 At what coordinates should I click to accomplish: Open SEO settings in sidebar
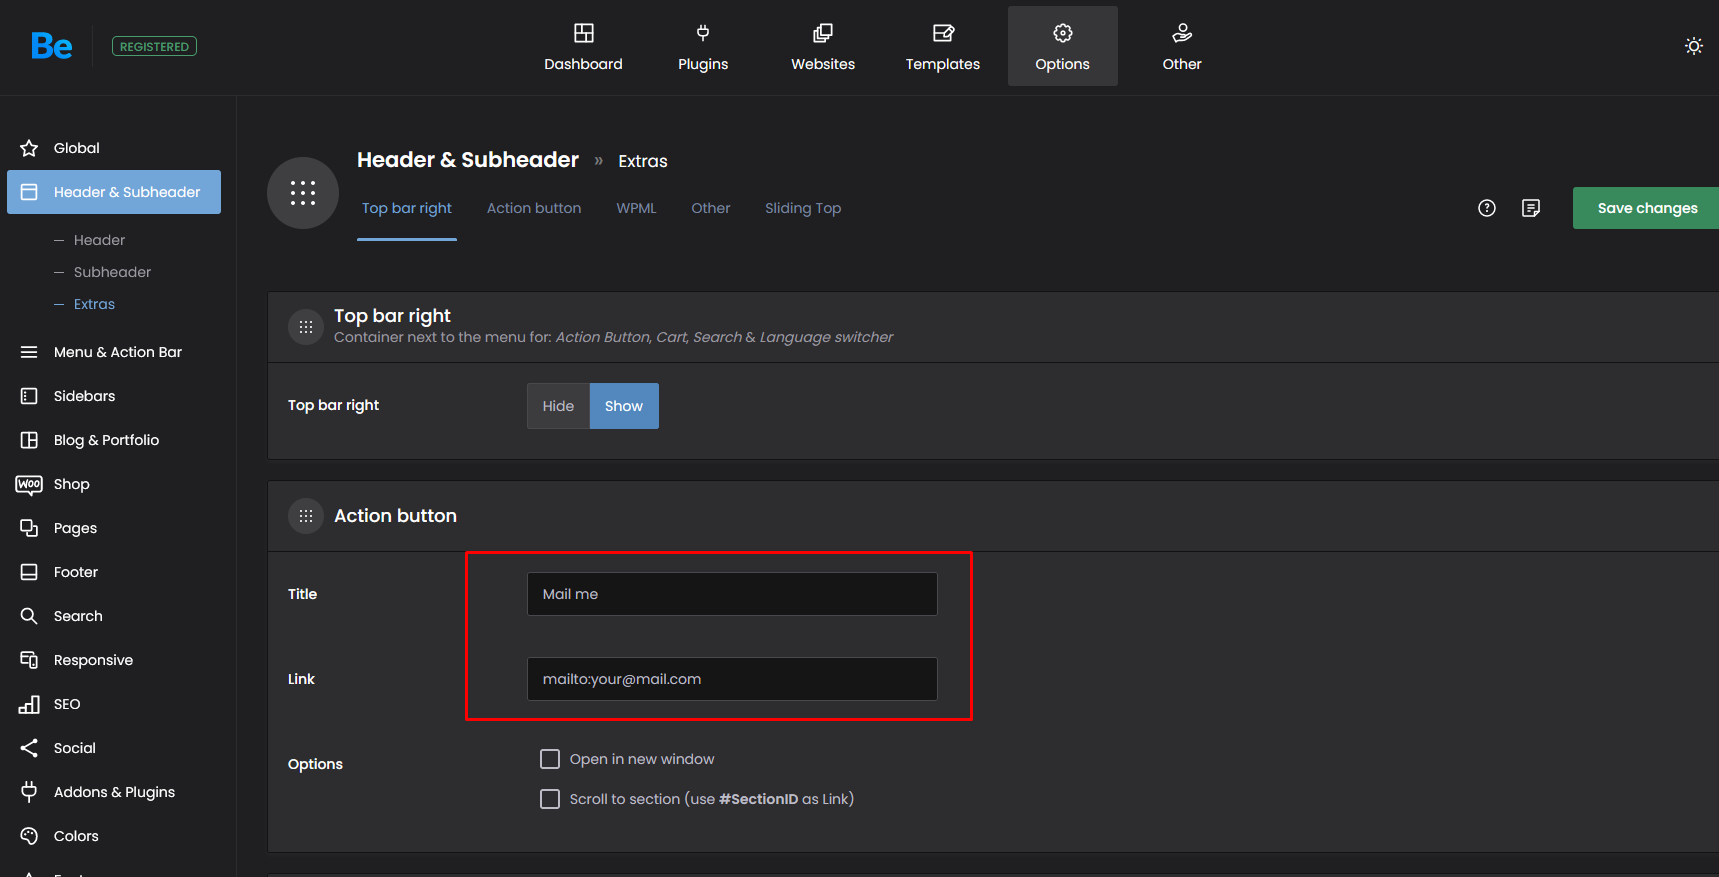pyautogui.click(x=114, y=704)
